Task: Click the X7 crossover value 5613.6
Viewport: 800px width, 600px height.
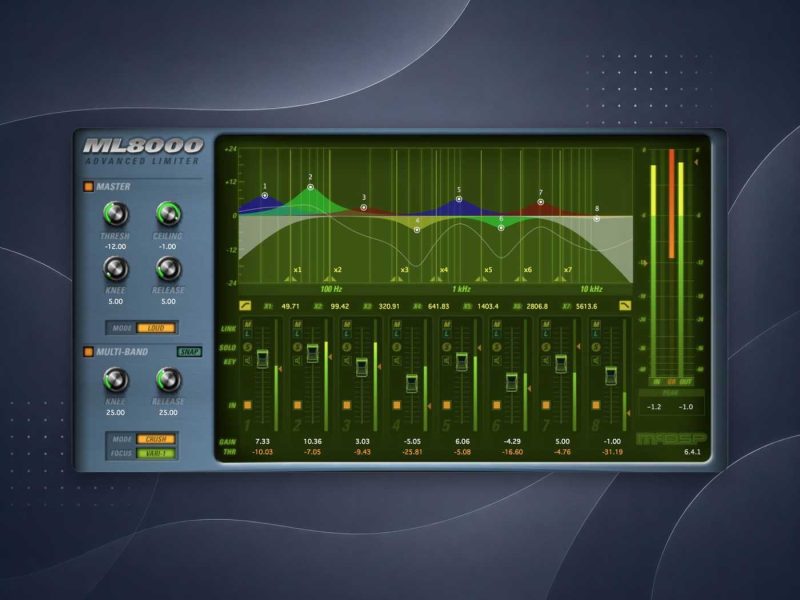Action: (x=586, y=306)
